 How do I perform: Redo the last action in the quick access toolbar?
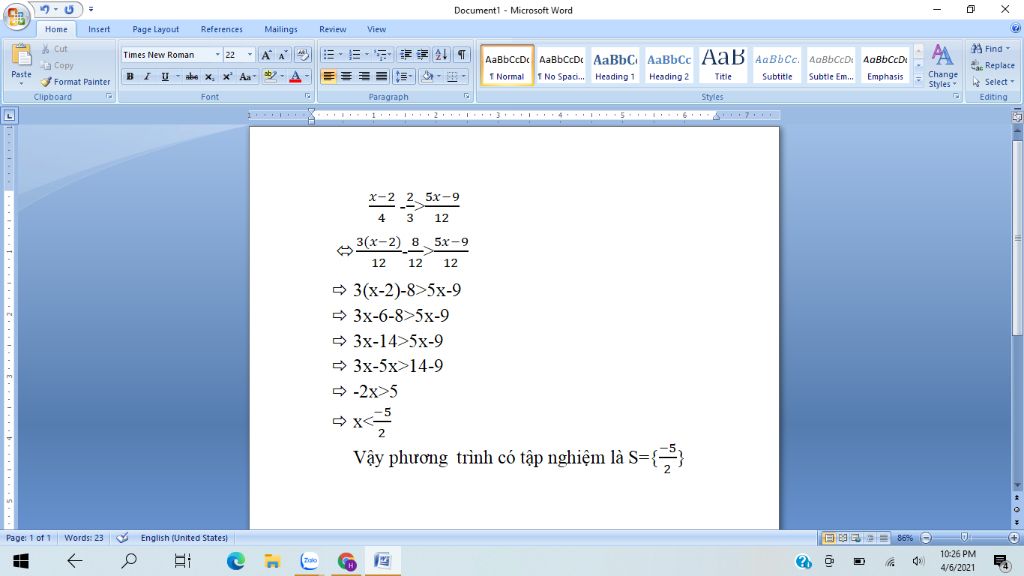[69, 10]
